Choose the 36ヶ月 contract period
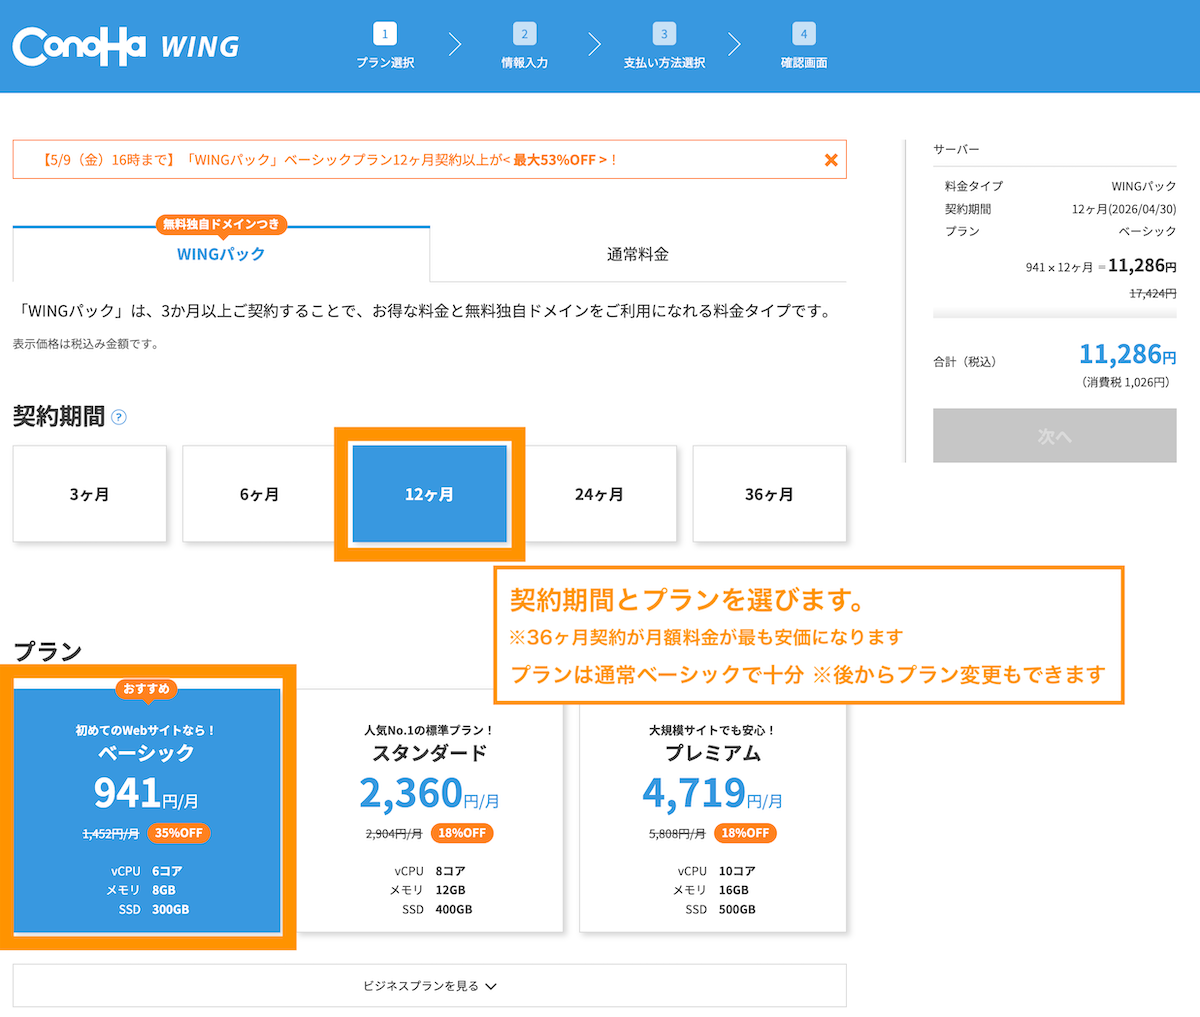 (x=769, y=494)
